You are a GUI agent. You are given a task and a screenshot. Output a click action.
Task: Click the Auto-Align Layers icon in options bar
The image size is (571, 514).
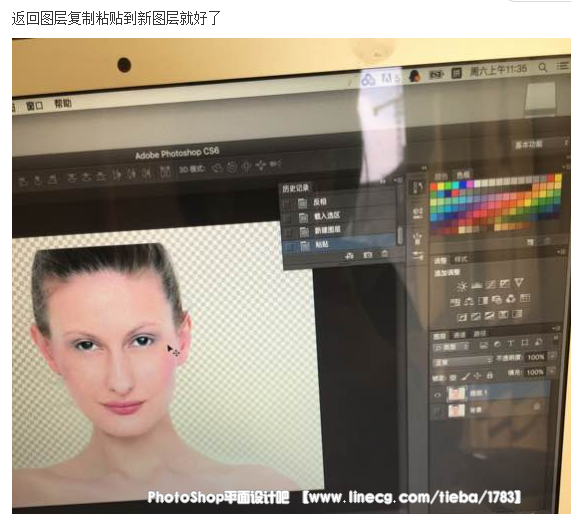coord(165,171)
